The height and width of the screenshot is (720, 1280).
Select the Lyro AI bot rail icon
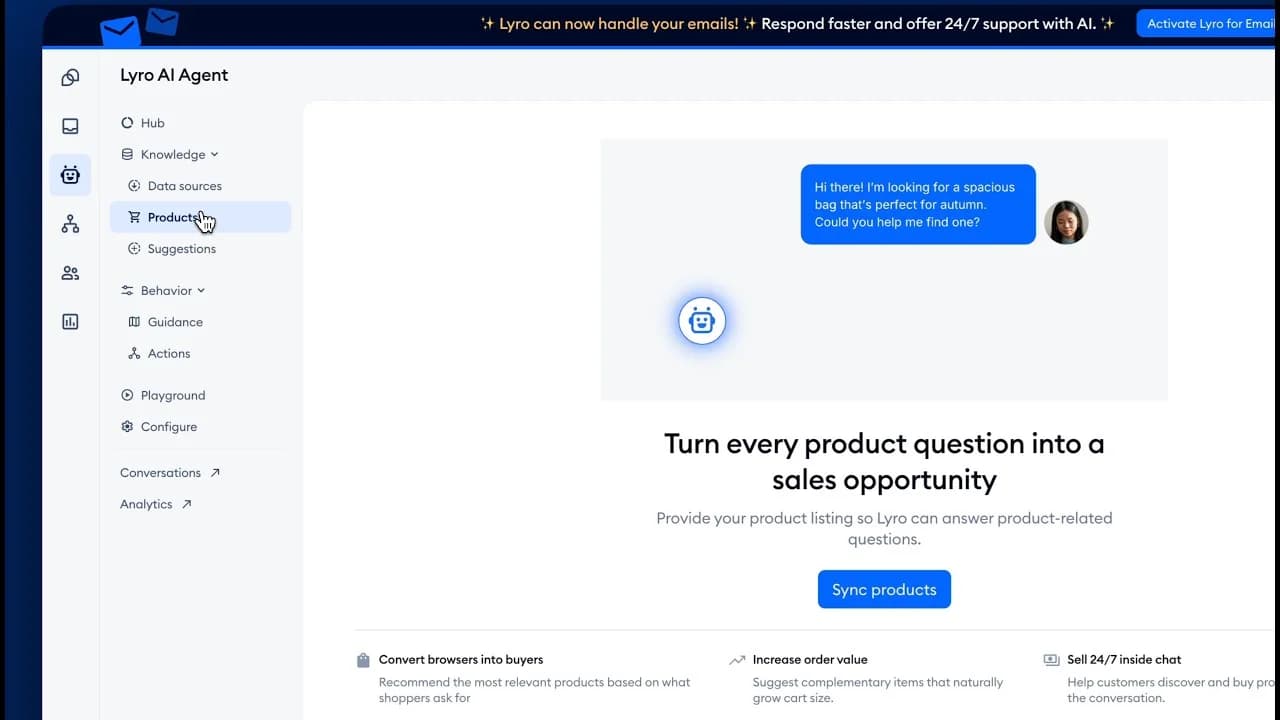click(x=70, y=175)
